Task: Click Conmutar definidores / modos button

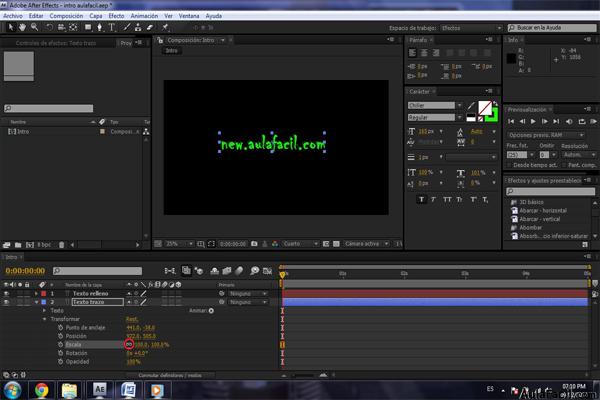Action: click(x=170, y=376)
